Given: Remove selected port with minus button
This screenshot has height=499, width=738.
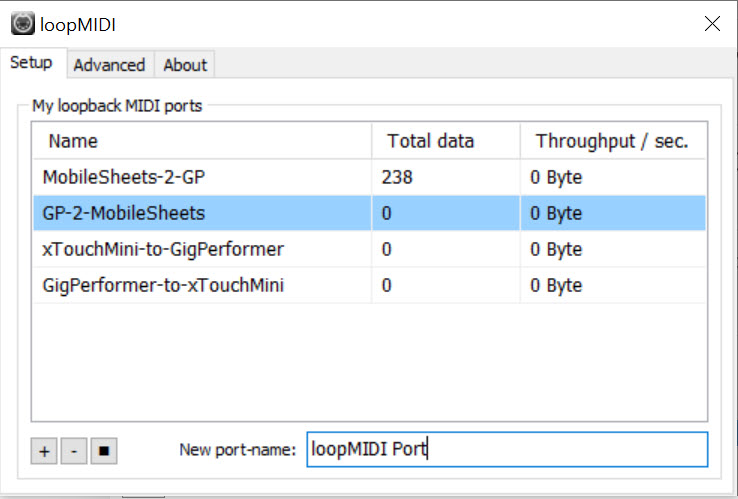Looking at the screenshot, I should click(x=74, y=451).
